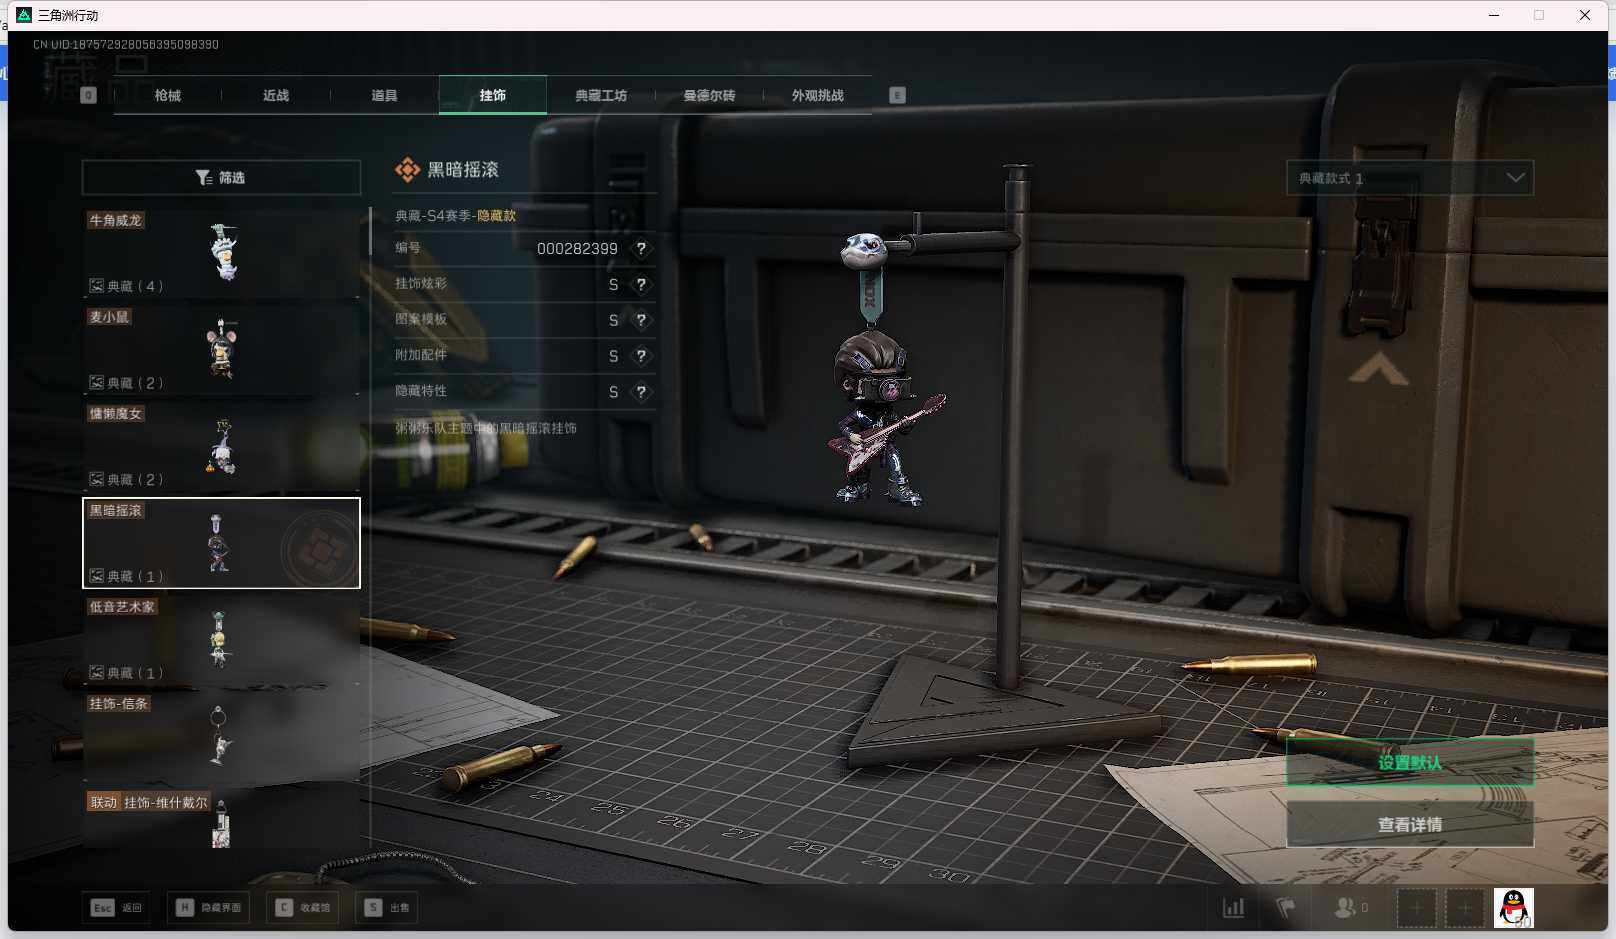Click the help icon beside 隐藏特性

pos(641,392)
